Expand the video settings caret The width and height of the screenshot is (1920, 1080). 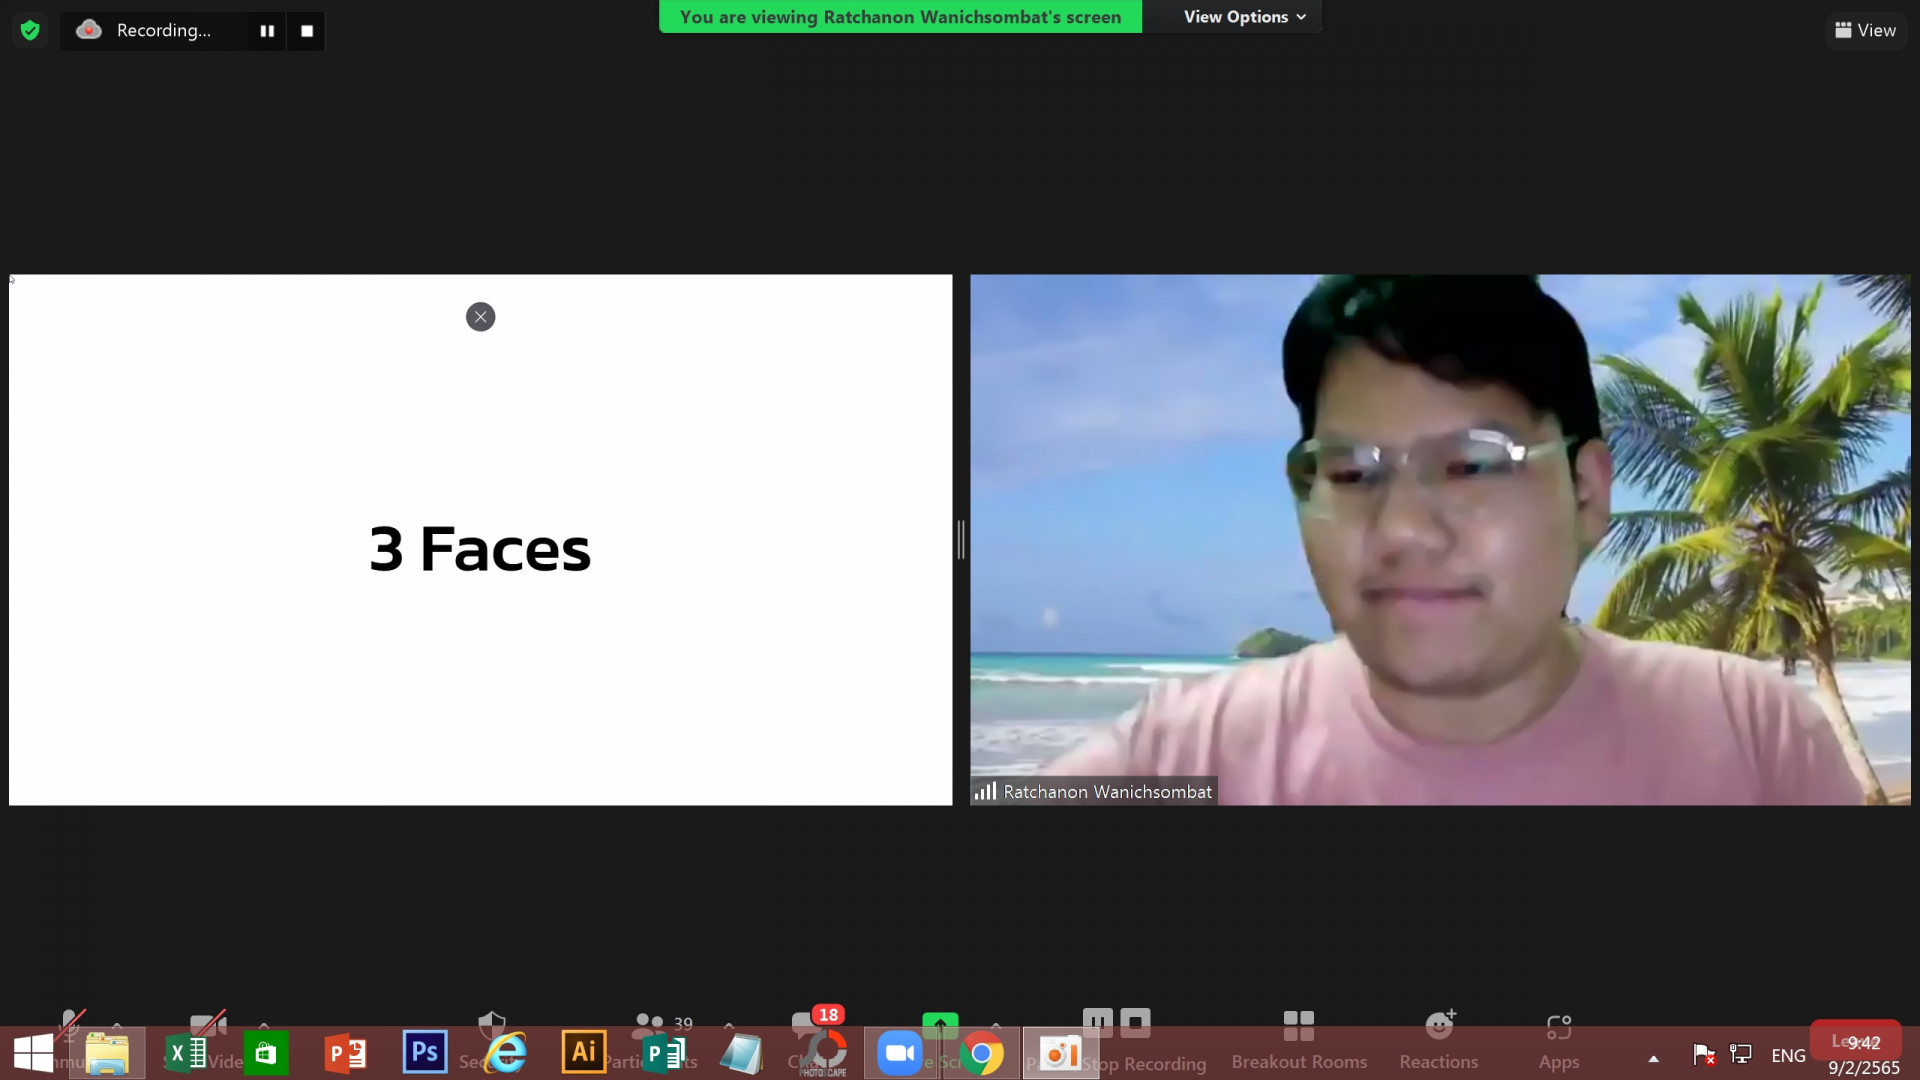pyautogui.click(x=264, y=1026)
